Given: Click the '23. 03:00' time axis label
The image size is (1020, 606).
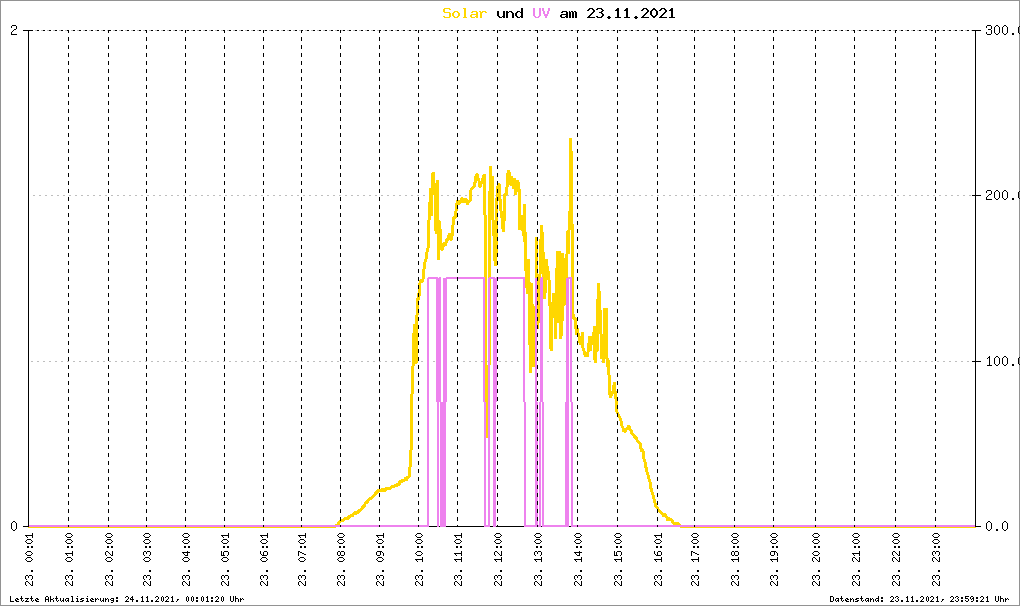Looking at the screenshot, I should click(x=147, y=560).
